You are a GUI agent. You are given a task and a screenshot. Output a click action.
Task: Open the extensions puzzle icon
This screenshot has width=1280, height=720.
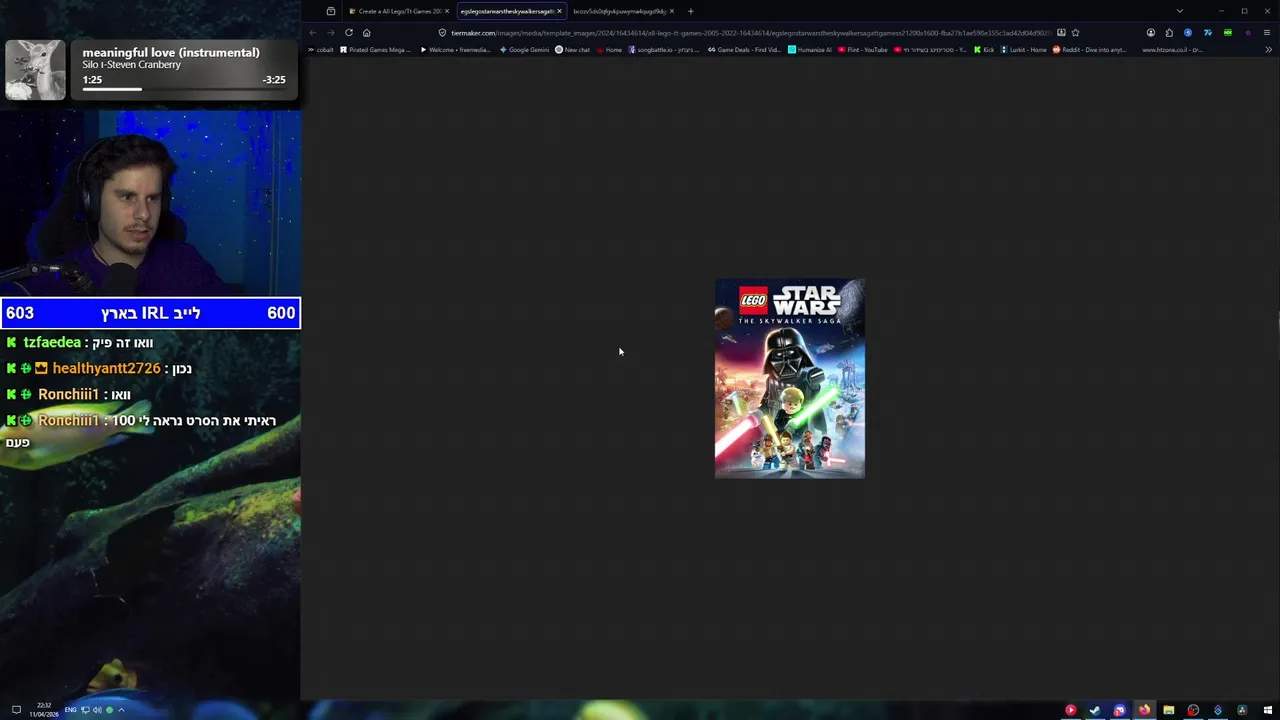tap(1169, 32)
